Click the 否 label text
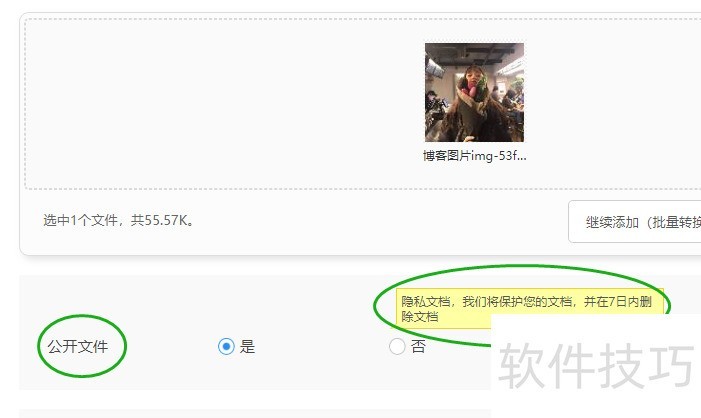The height and width of the screenshot is (418, 701). point(418,346)
